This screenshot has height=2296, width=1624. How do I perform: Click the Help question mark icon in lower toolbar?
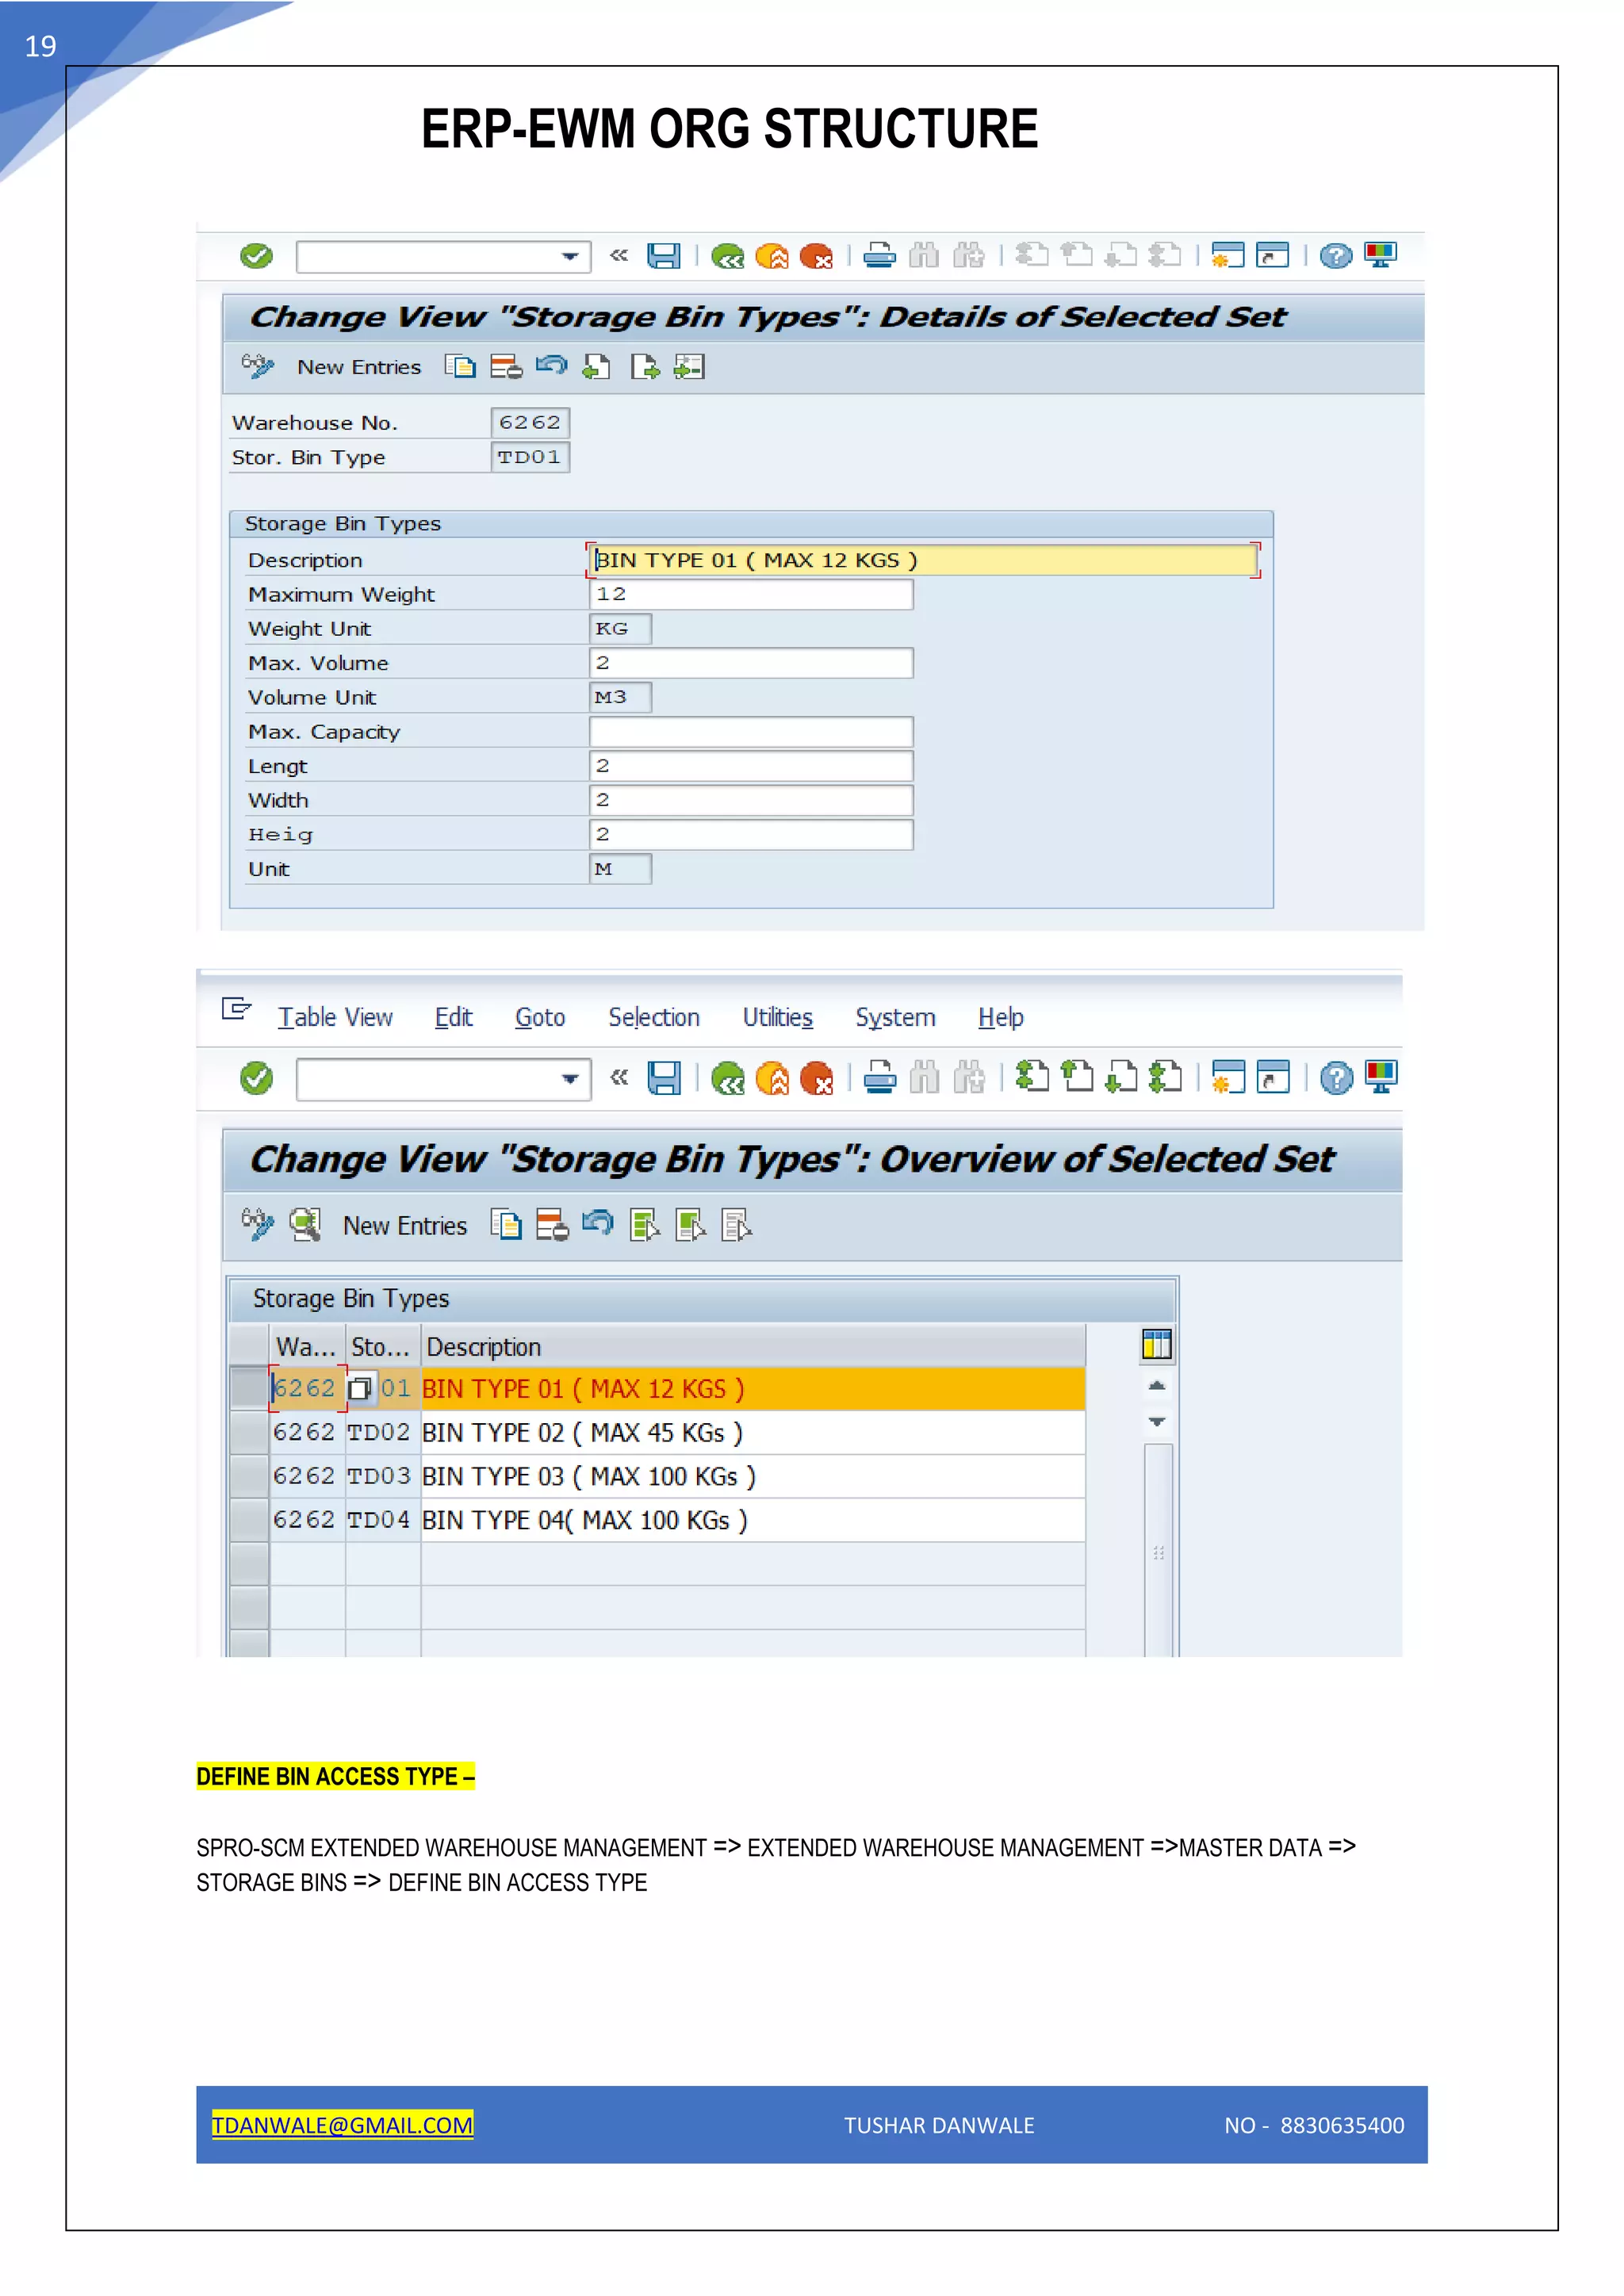pyautogui.click(x=1335, y=1078)
